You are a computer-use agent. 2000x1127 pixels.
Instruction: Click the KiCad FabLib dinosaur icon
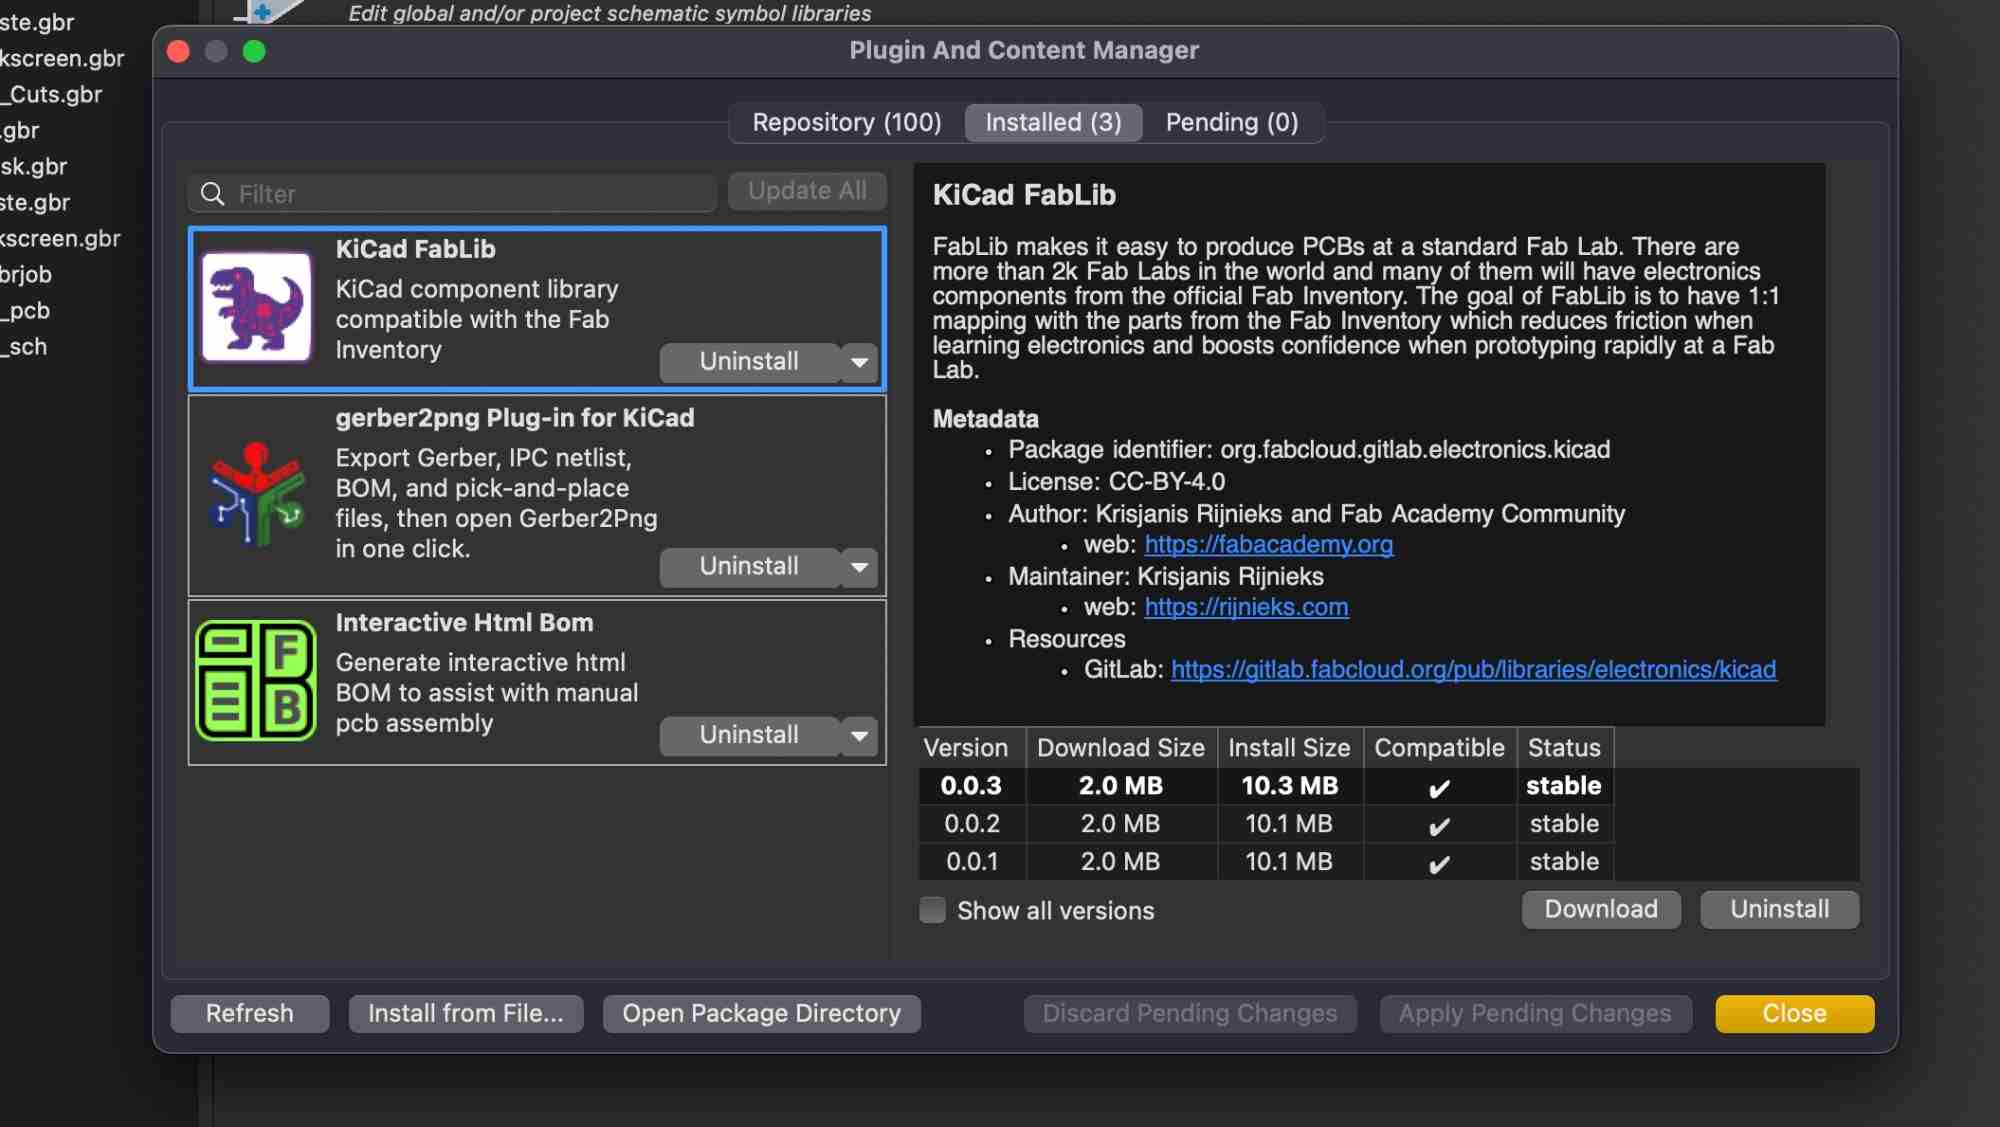coord(256,306)
